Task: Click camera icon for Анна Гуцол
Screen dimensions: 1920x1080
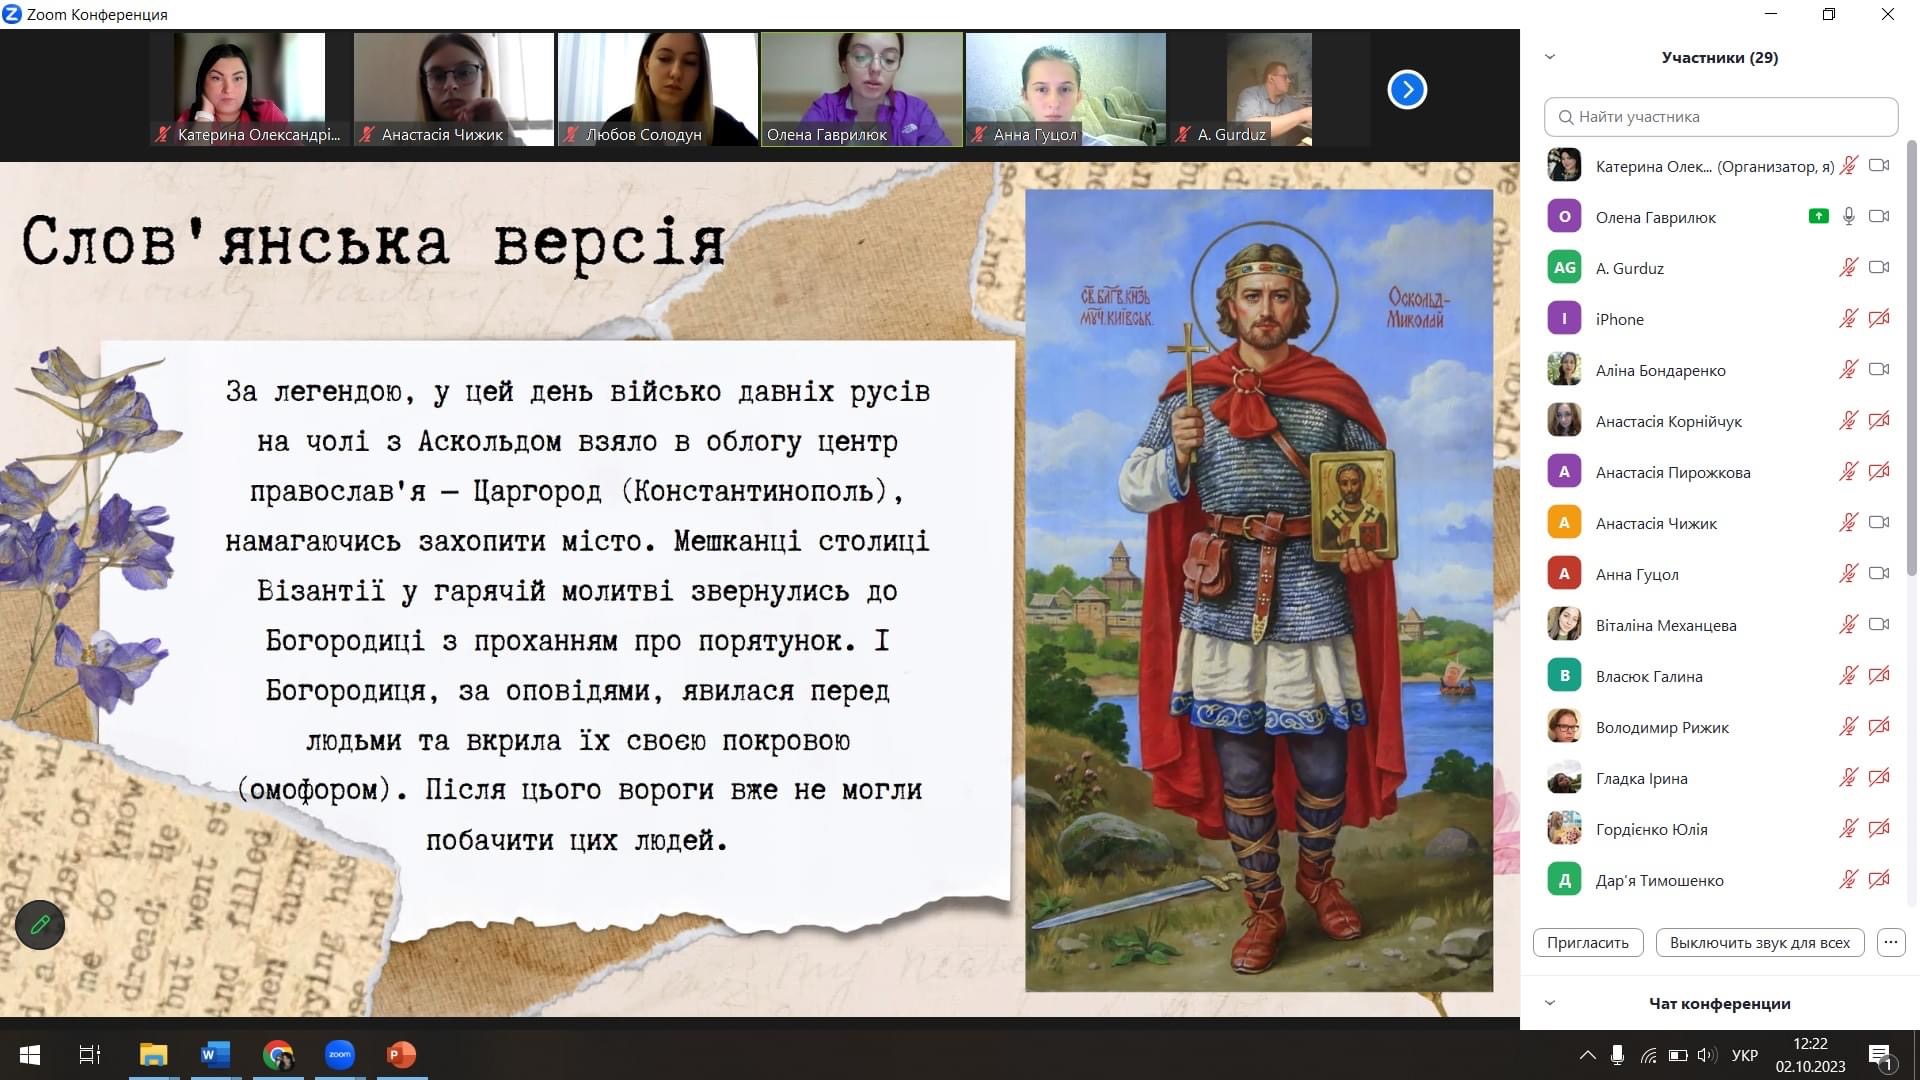Action: (x=1879, y=573)
